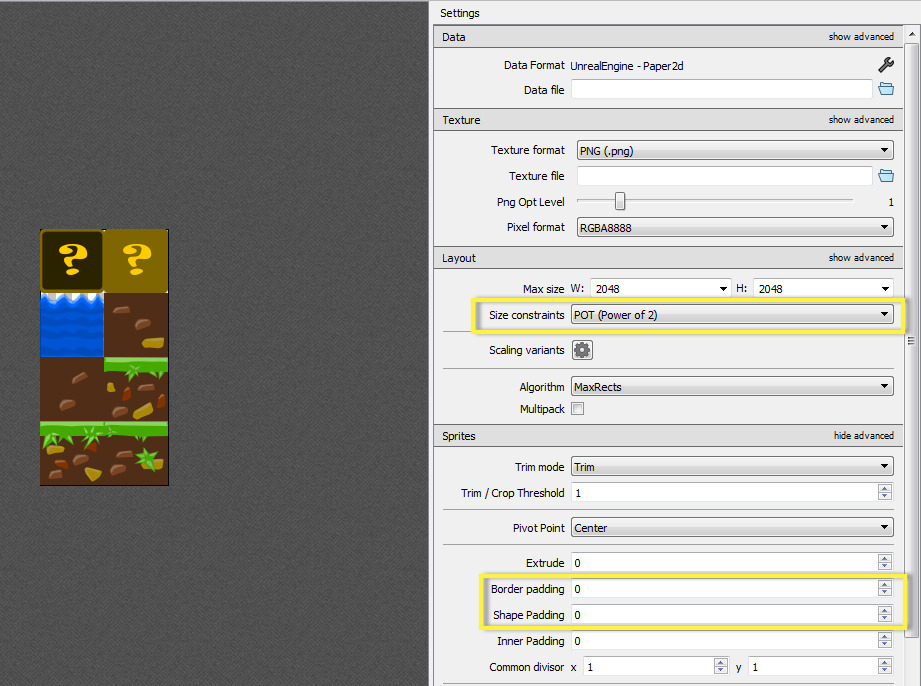Show advanced options for Texture section

[x=861, y=119]
